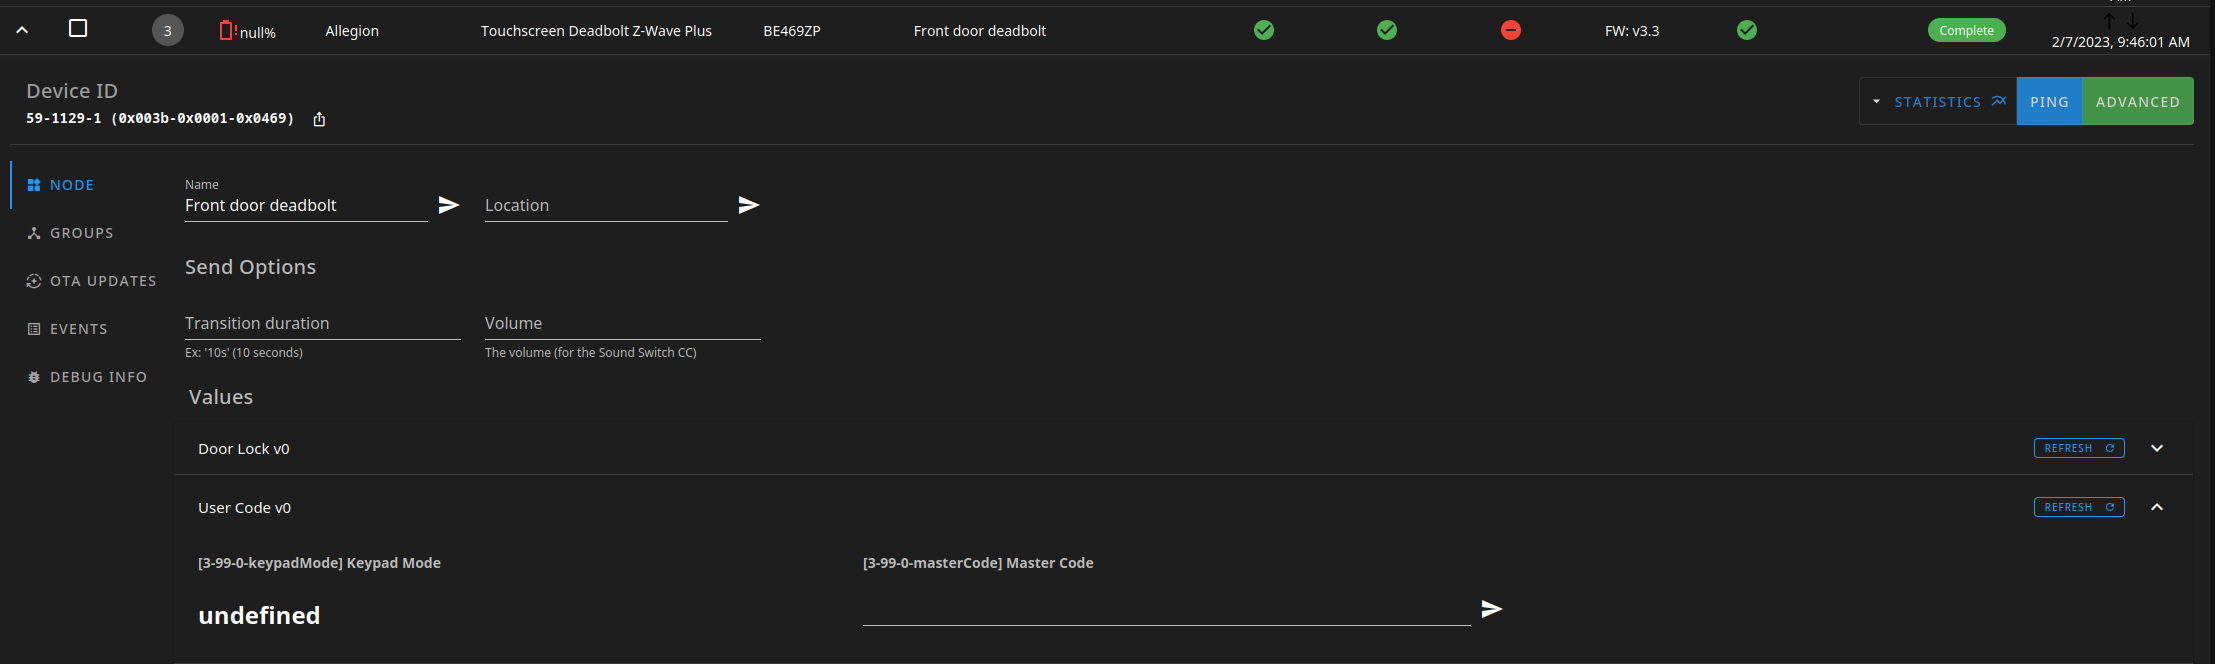This screenshot has width=2215, height=664.
Task: Open Debug Info via bug icon
Action: click(33, 376)
